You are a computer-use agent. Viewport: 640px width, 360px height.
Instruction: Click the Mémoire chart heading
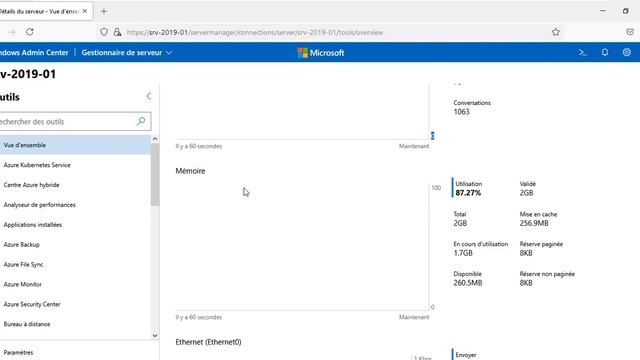190,171
